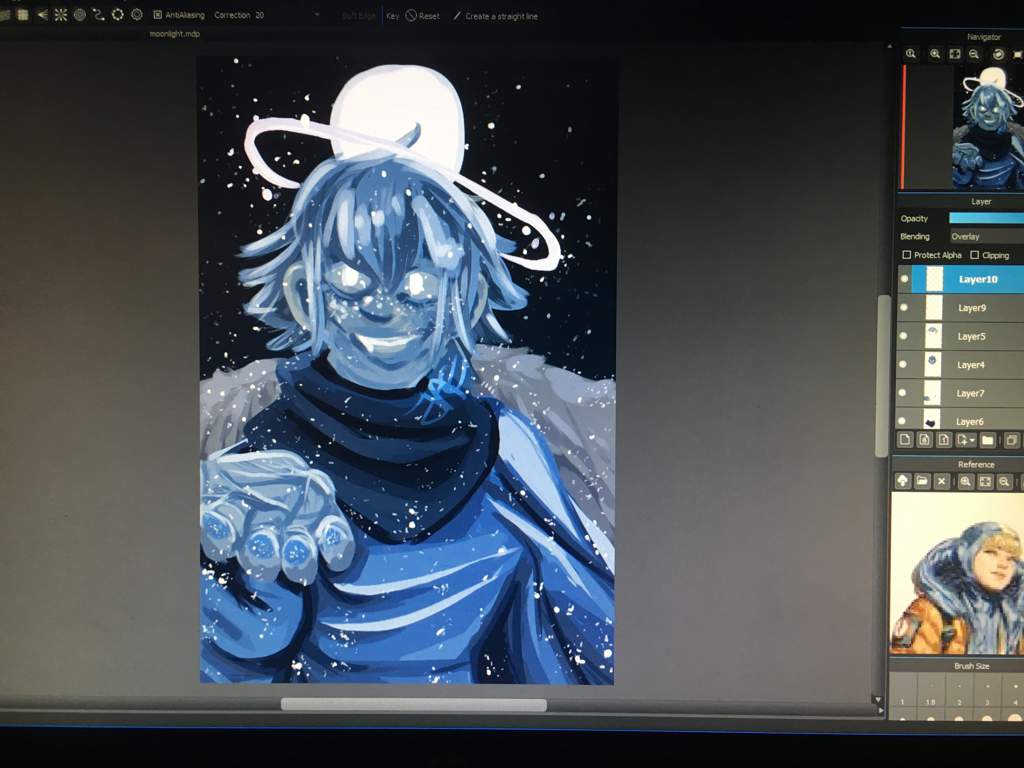
Task: Enable Protect Alpha checkbox
Action: (906, 255)
